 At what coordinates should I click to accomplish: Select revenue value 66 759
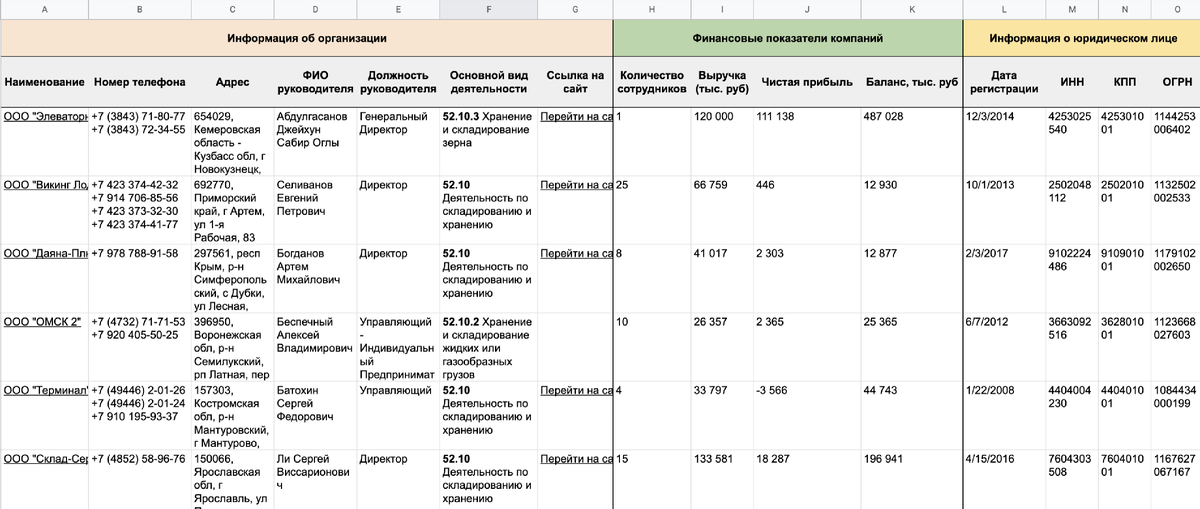pyautogui.click(x=723, y=209)
